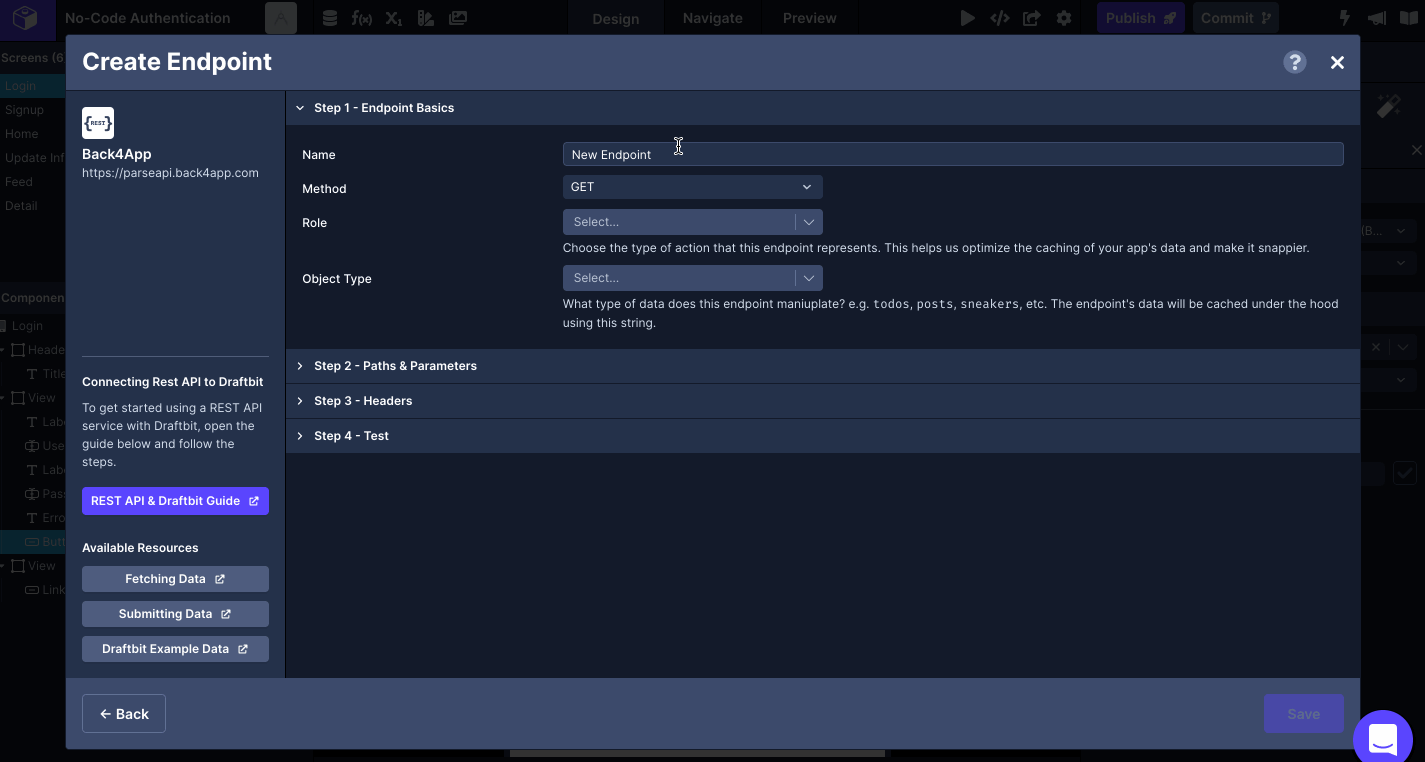This screenshot has height=762, width=1425.
Task: Open assets images icon in toolbar
Action: [x=458, y=18]
